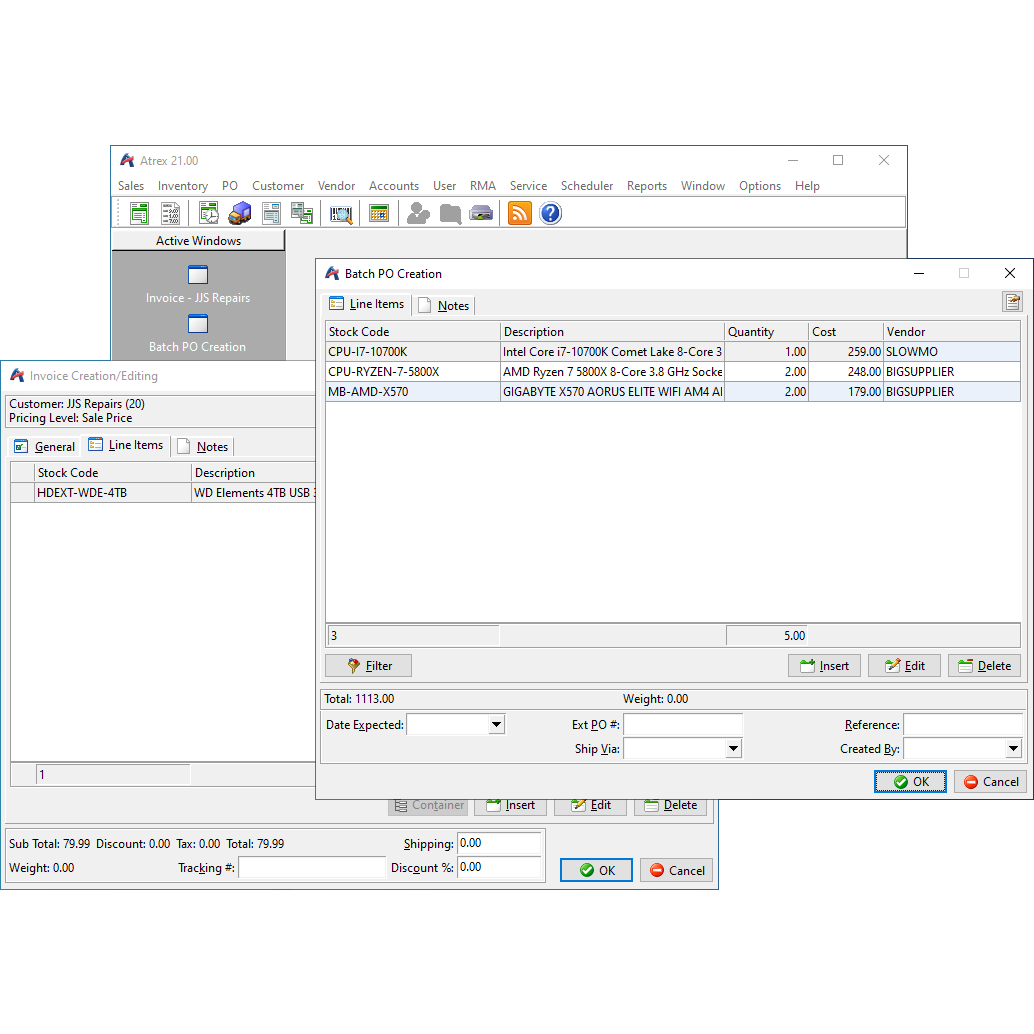Click Edit in Batch PO Creation
The width and height of the screenshot is (1034, 1034).
click(904, 665)
